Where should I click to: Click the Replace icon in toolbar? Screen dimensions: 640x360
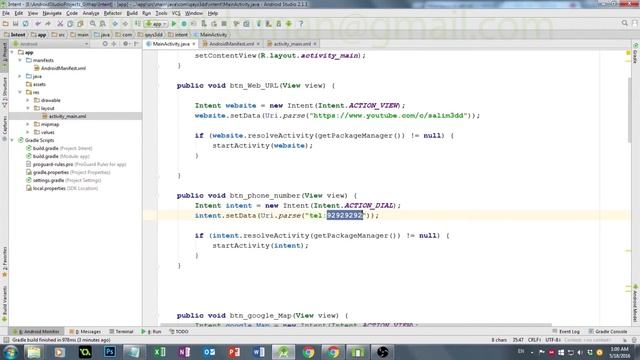pyautogui.click(x=103, y=24)
